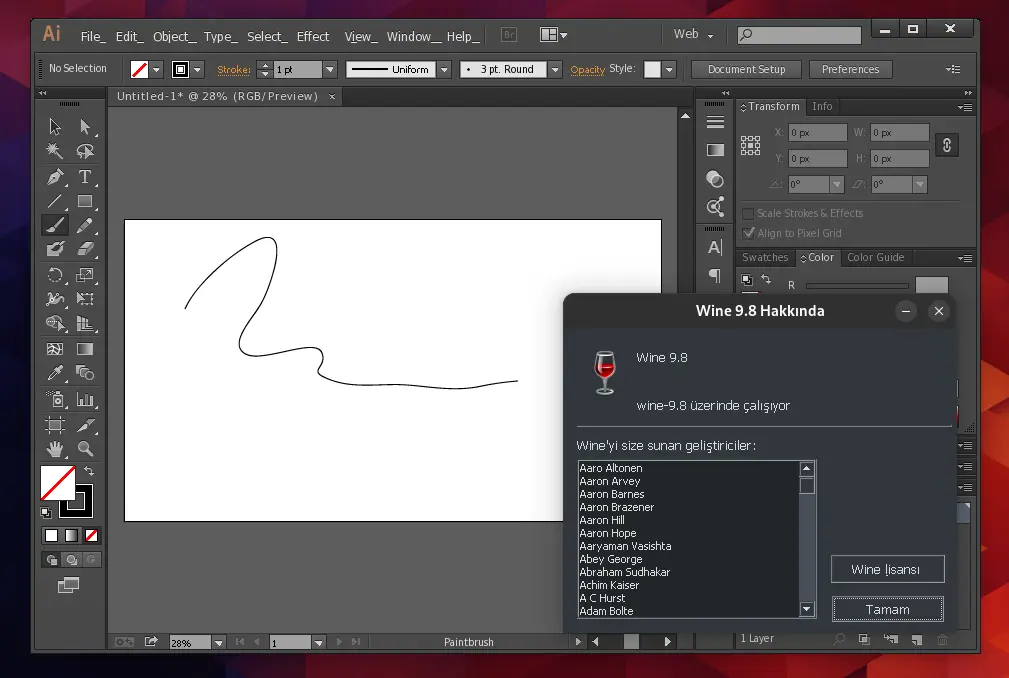Select the Paintbrush tool
The image size is (1009, 678).
pos(55,225)
